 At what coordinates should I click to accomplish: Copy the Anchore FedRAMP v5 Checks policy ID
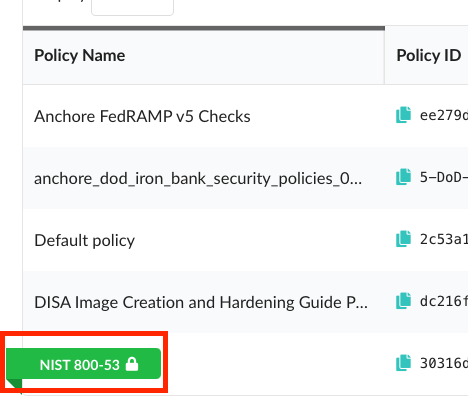[x=403, y=115]
